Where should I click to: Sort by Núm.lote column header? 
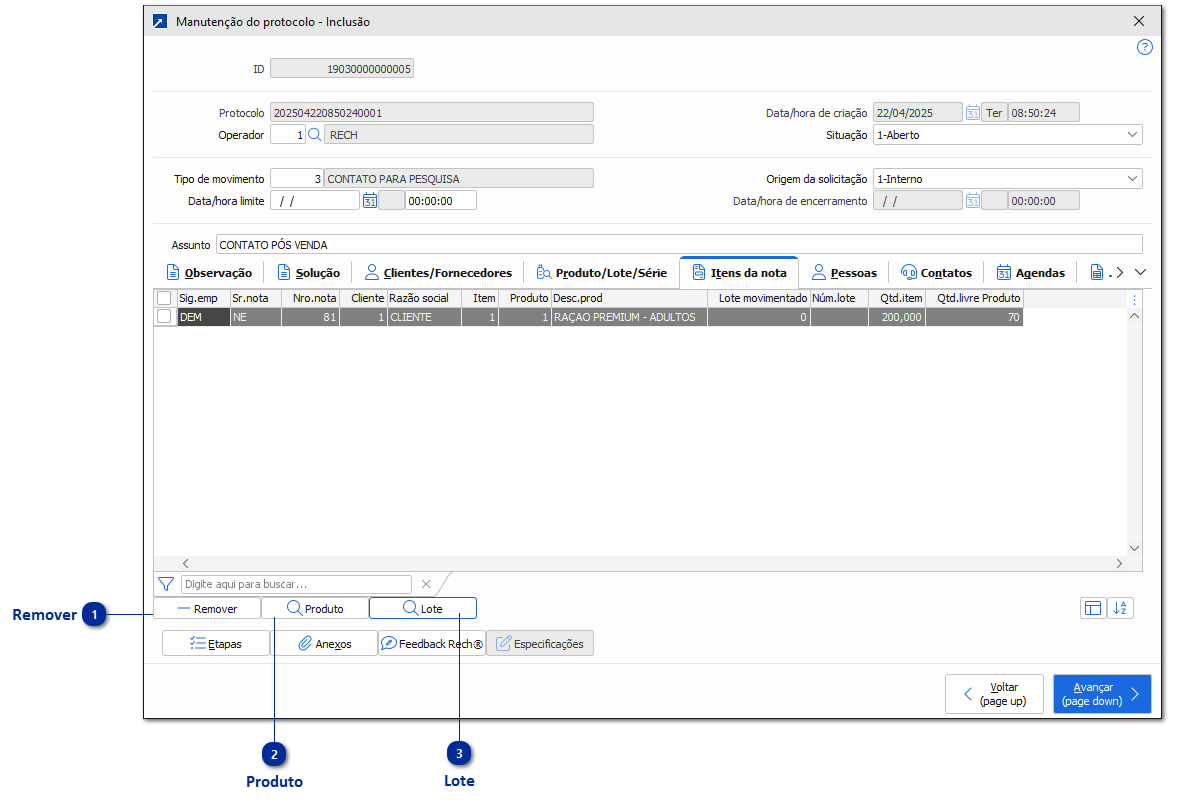click(839, 298)
